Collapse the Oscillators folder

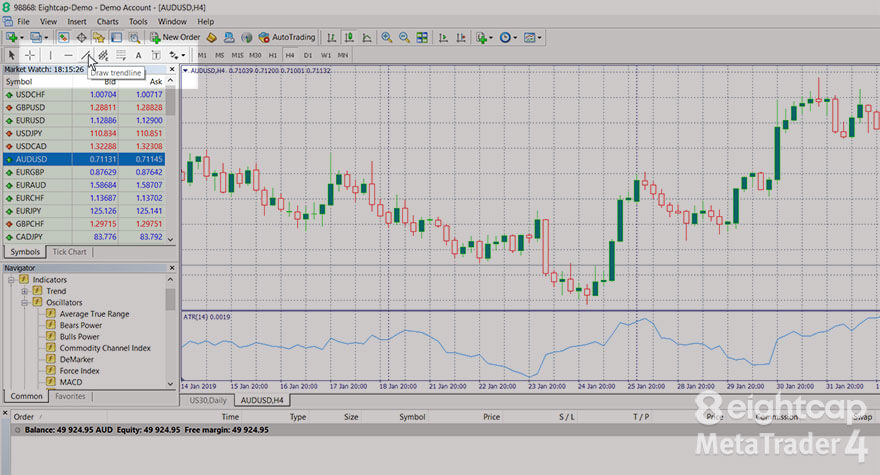click(x=25, y=303)
